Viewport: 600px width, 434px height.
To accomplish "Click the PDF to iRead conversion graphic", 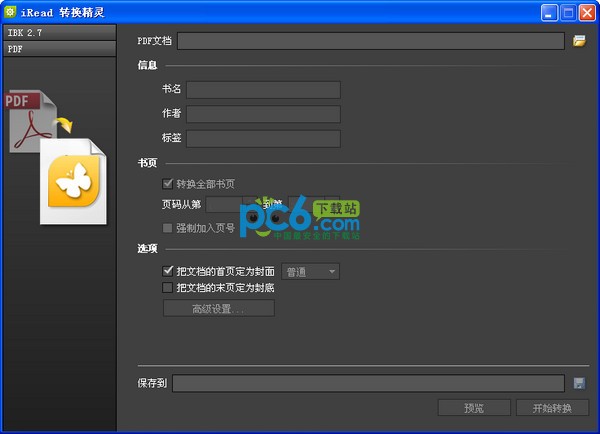I will [56, 157].
